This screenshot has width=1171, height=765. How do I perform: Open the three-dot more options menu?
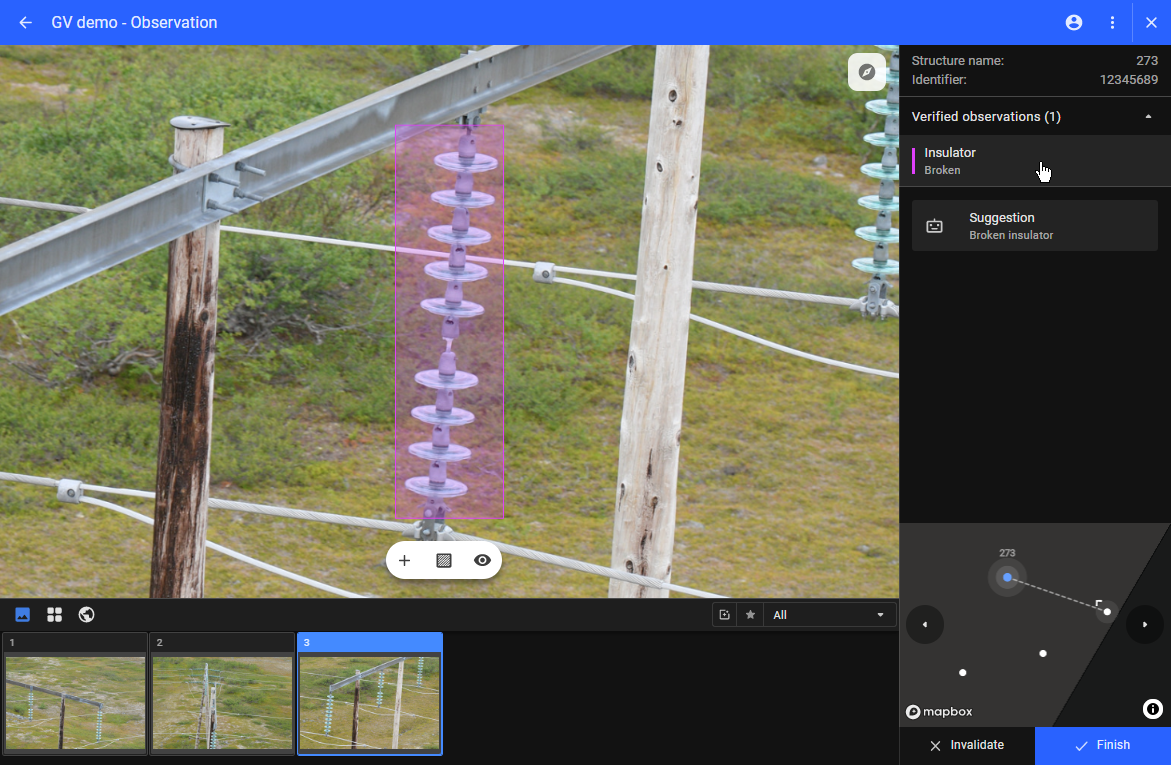1112,22
